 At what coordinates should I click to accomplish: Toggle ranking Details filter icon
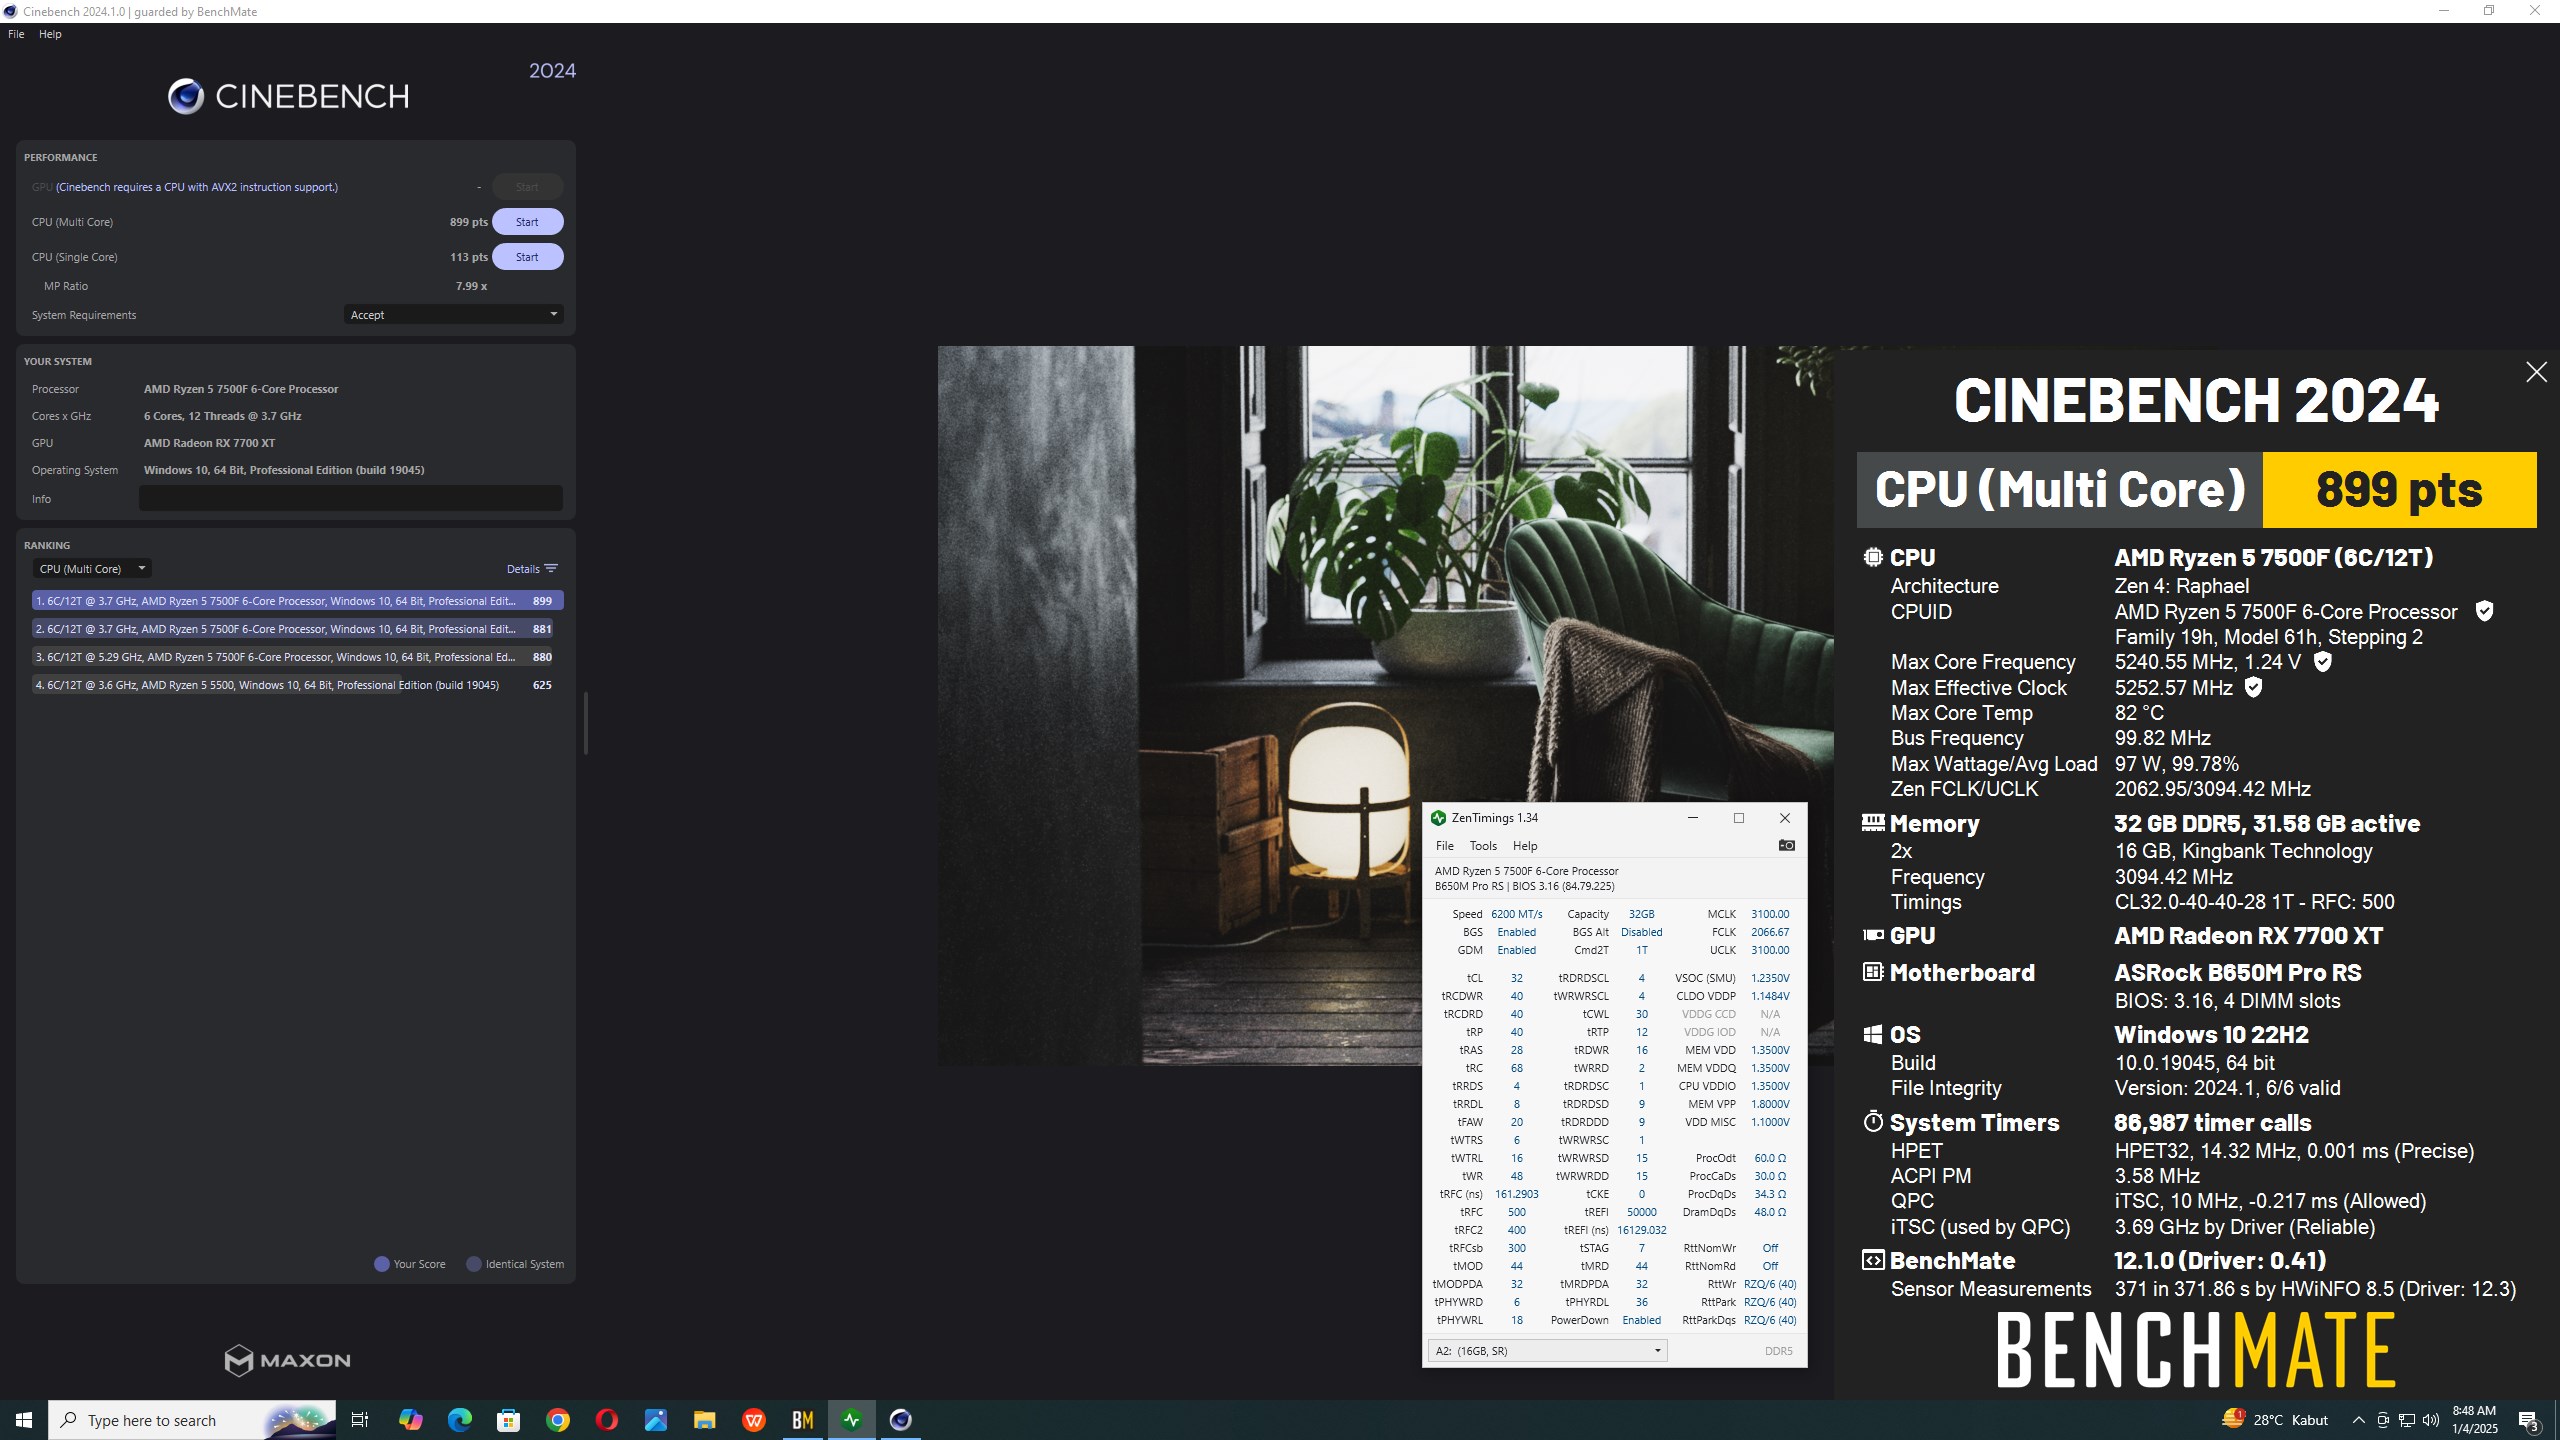coord(551,569)
